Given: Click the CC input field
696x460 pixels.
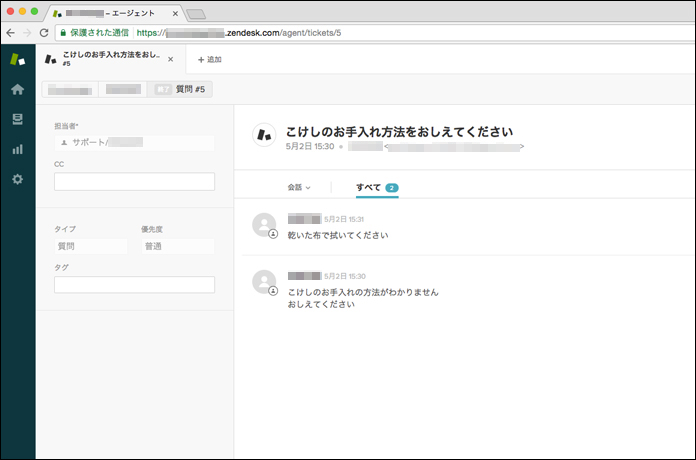Looking at the screenshot, I should click(x=134, y=182).
